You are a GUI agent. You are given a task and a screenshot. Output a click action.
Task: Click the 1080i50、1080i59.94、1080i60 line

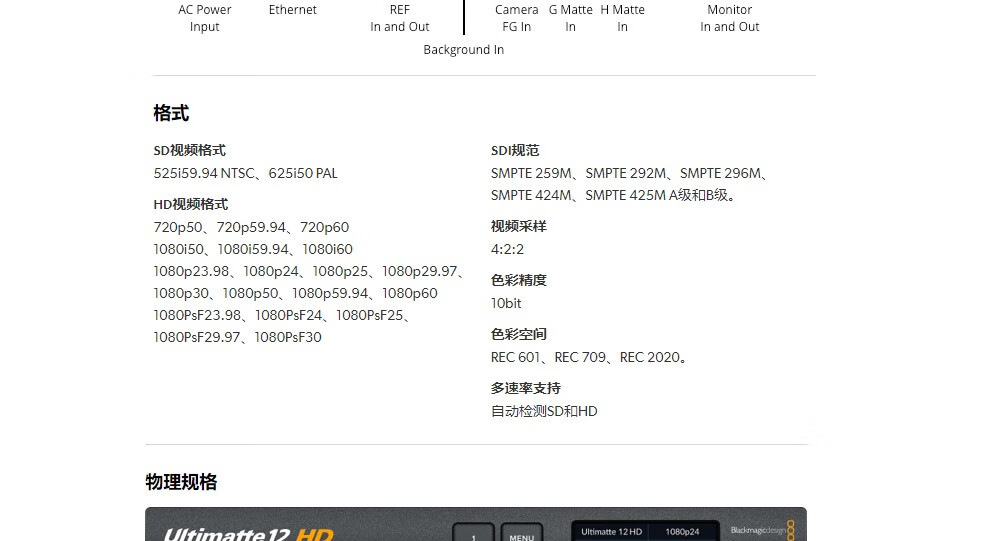pyautogui.click(x=253, y=249)
